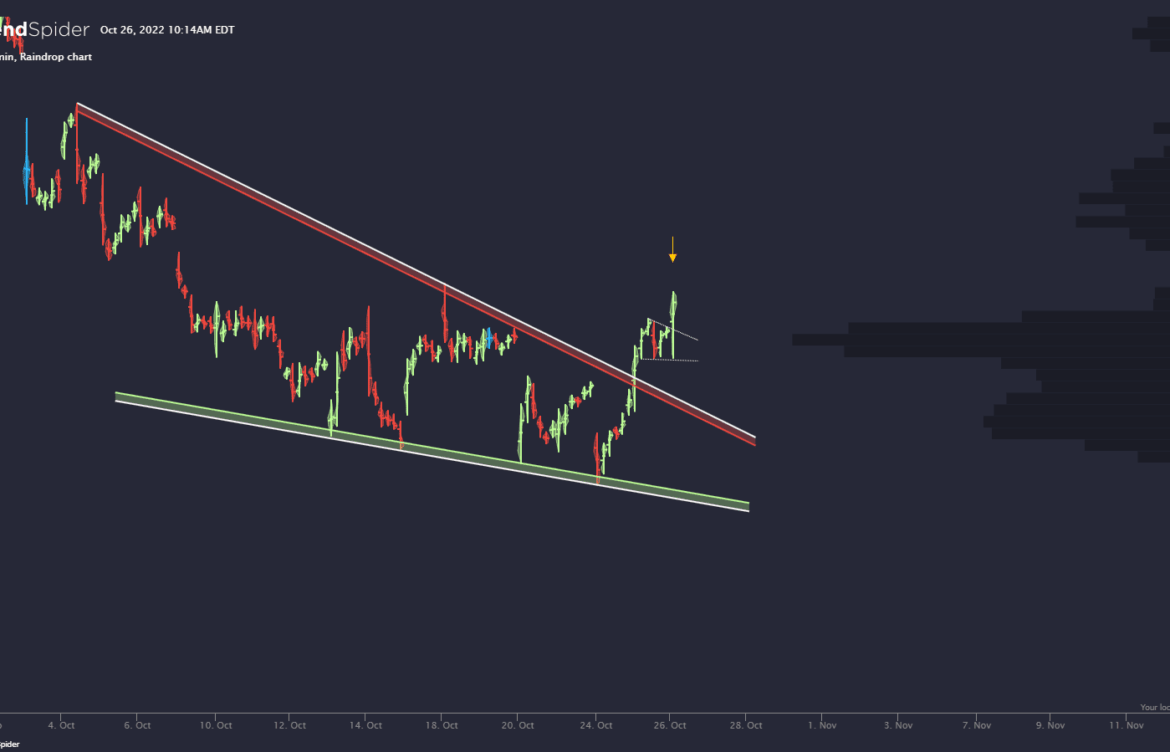Click the "12. Oct" axis label
The image size is (1170, 752).
tap(290, 724)
